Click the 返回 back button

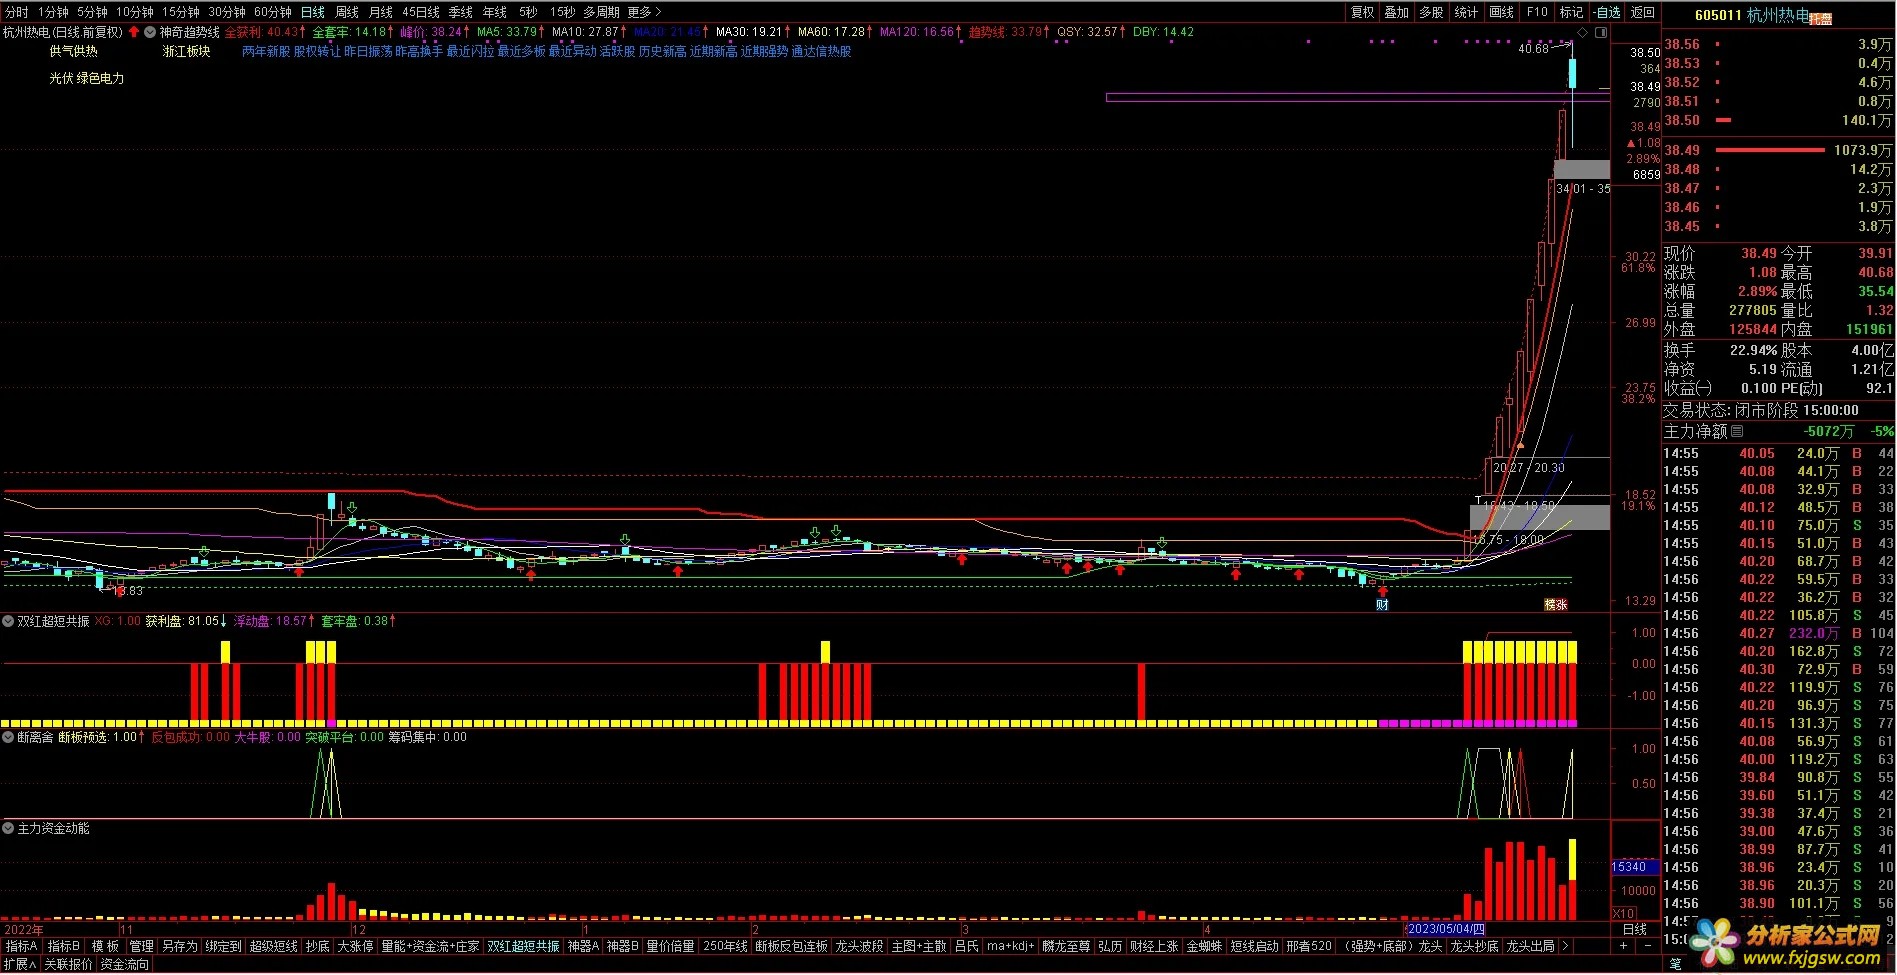pos(1643,12)
